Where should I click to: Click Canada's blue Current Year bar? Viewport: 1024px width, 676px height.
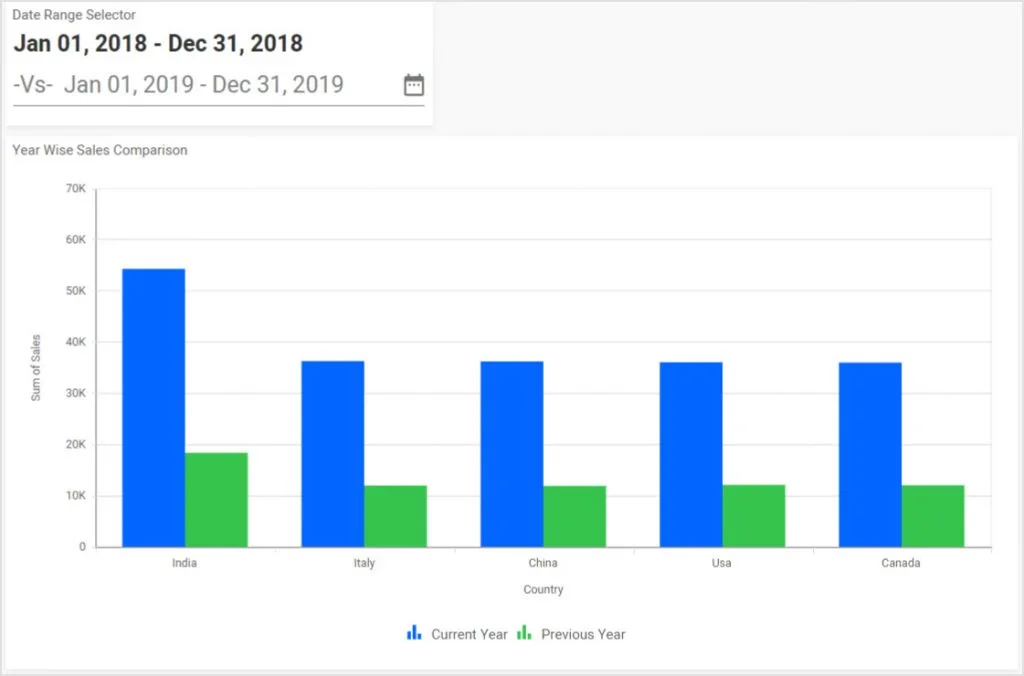(x=870, y=454)
